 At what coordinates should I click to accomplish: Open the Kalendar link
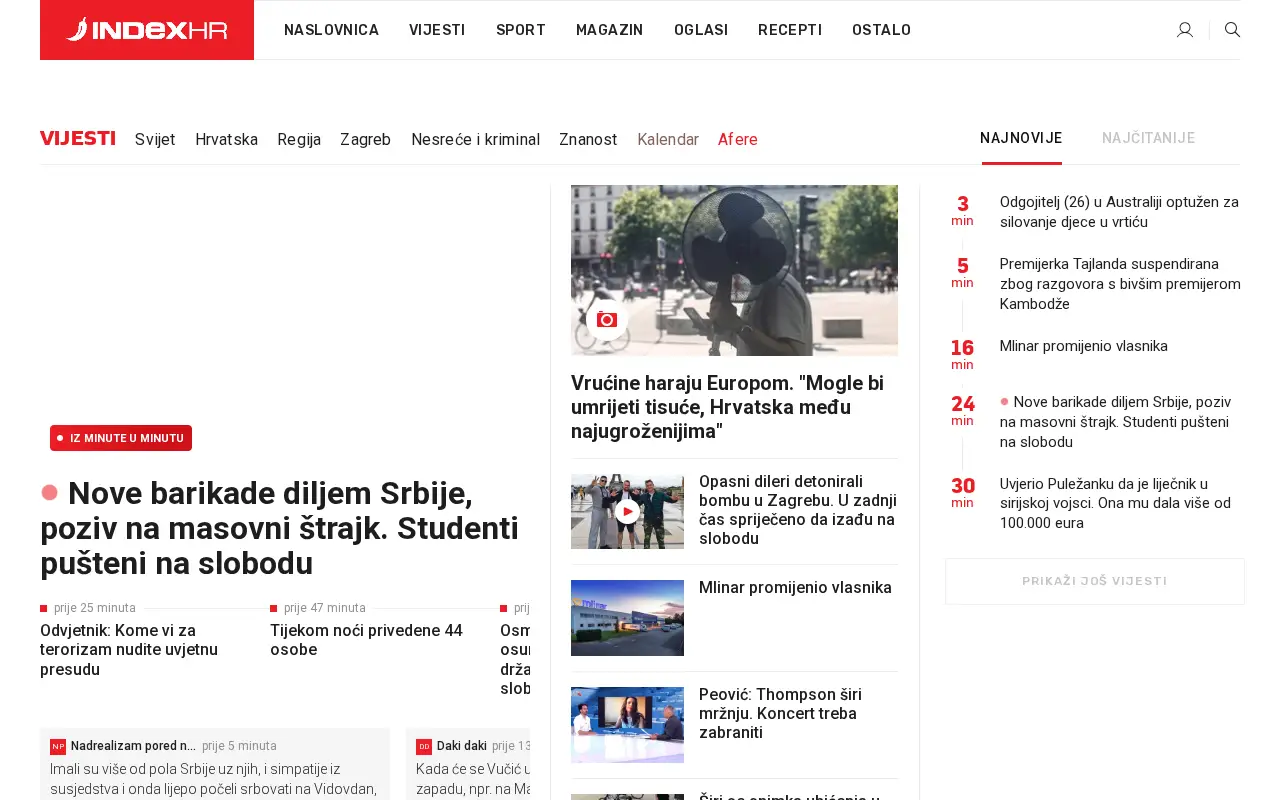tap(668, 140)
